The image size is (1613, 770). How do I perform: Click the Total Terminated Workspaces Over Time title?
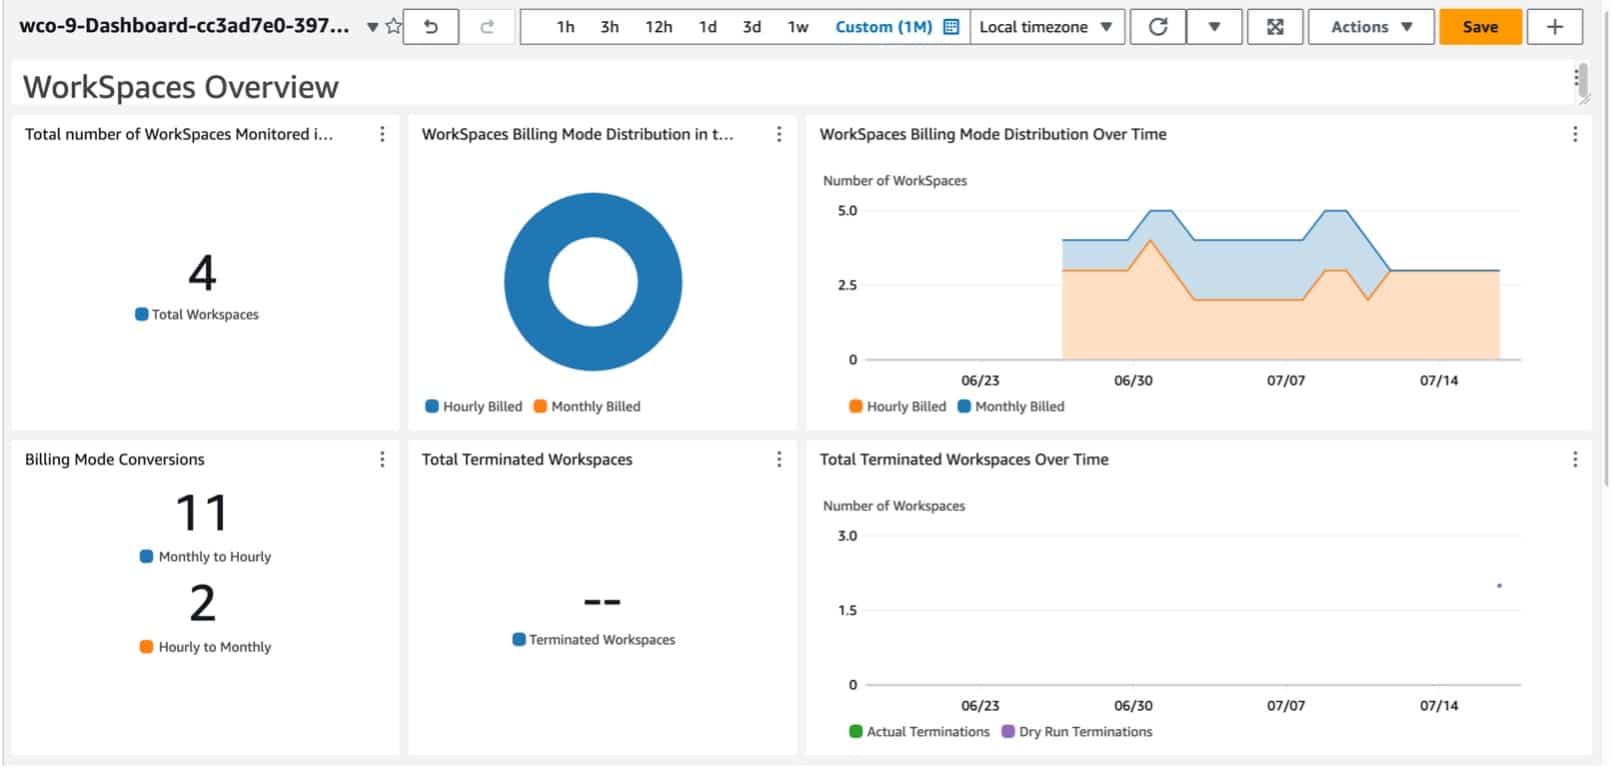point(964,459)
